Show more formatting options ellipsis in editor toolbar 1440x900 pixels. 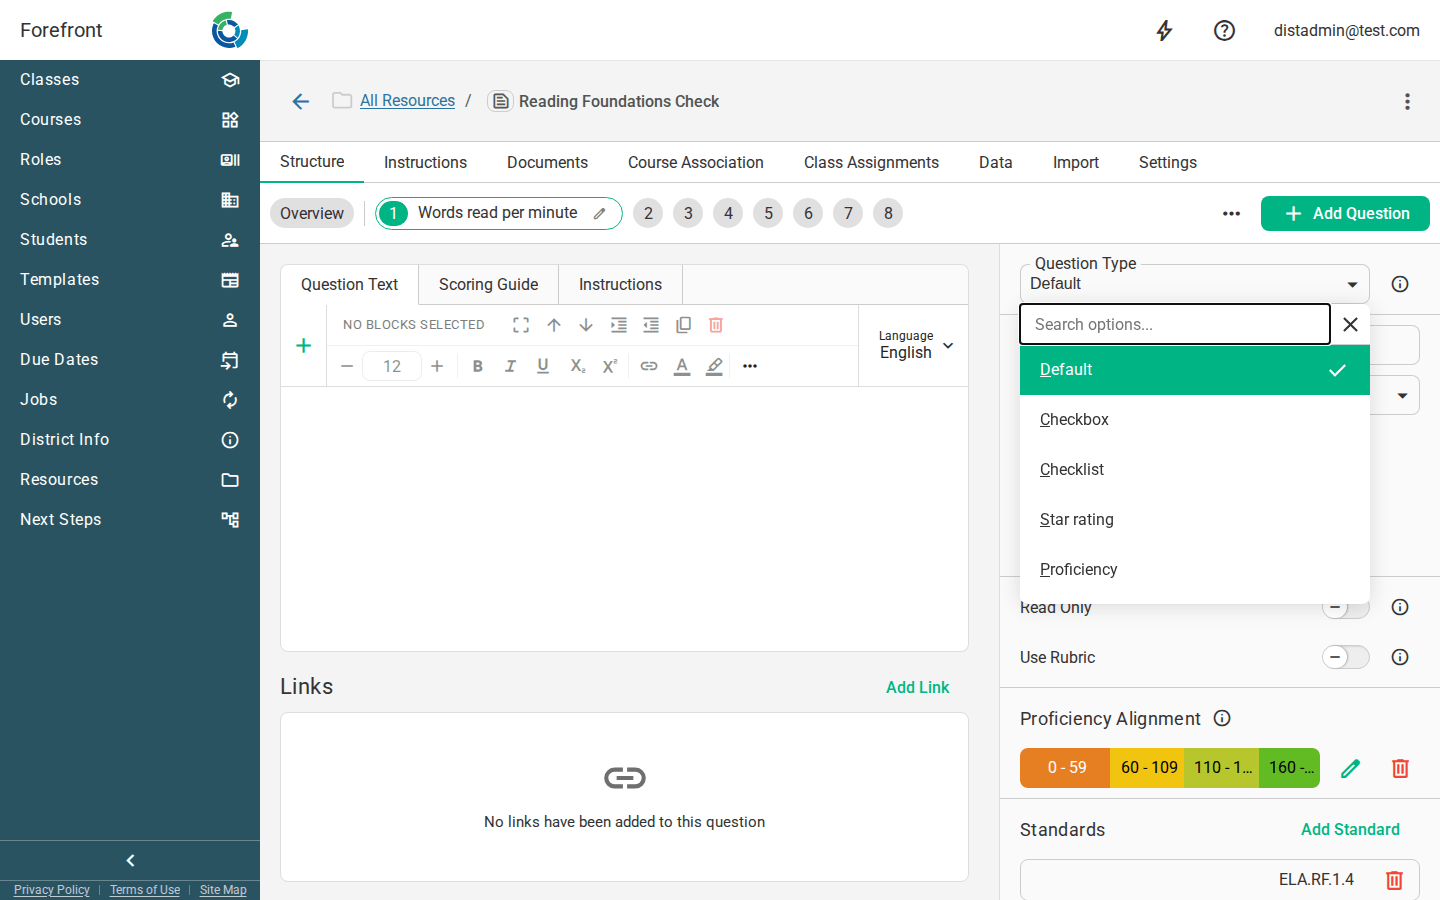tap(750, 366)
